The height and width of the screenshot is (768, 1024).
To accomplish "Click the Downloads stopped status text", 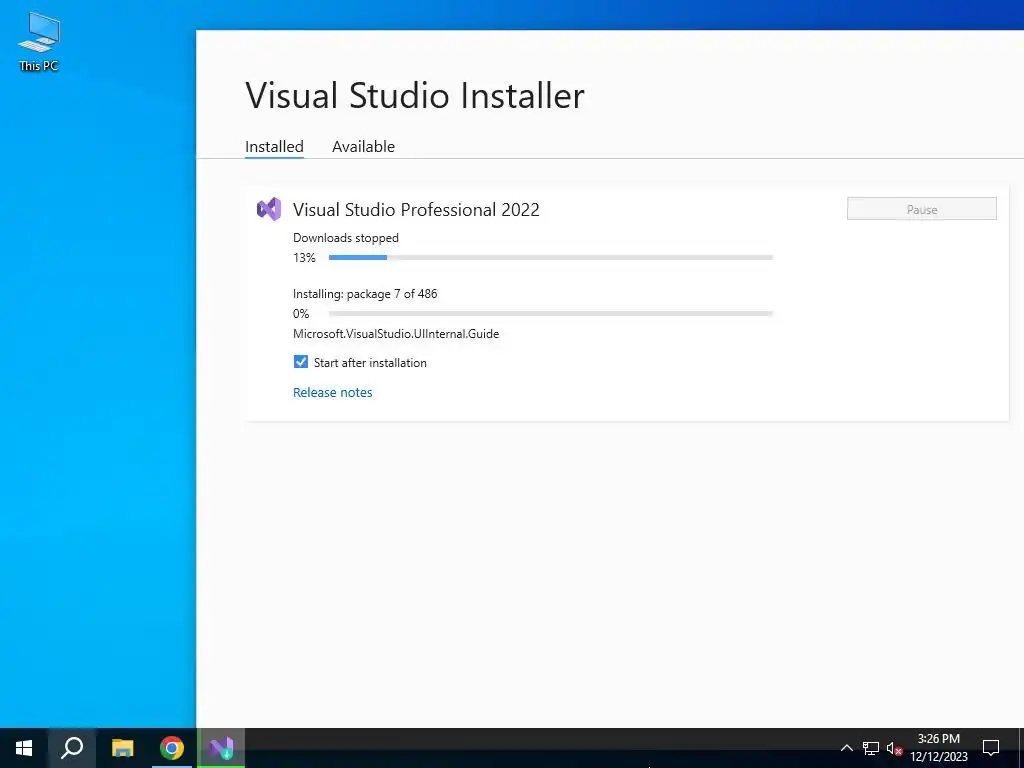I will (x=345, y=238).
